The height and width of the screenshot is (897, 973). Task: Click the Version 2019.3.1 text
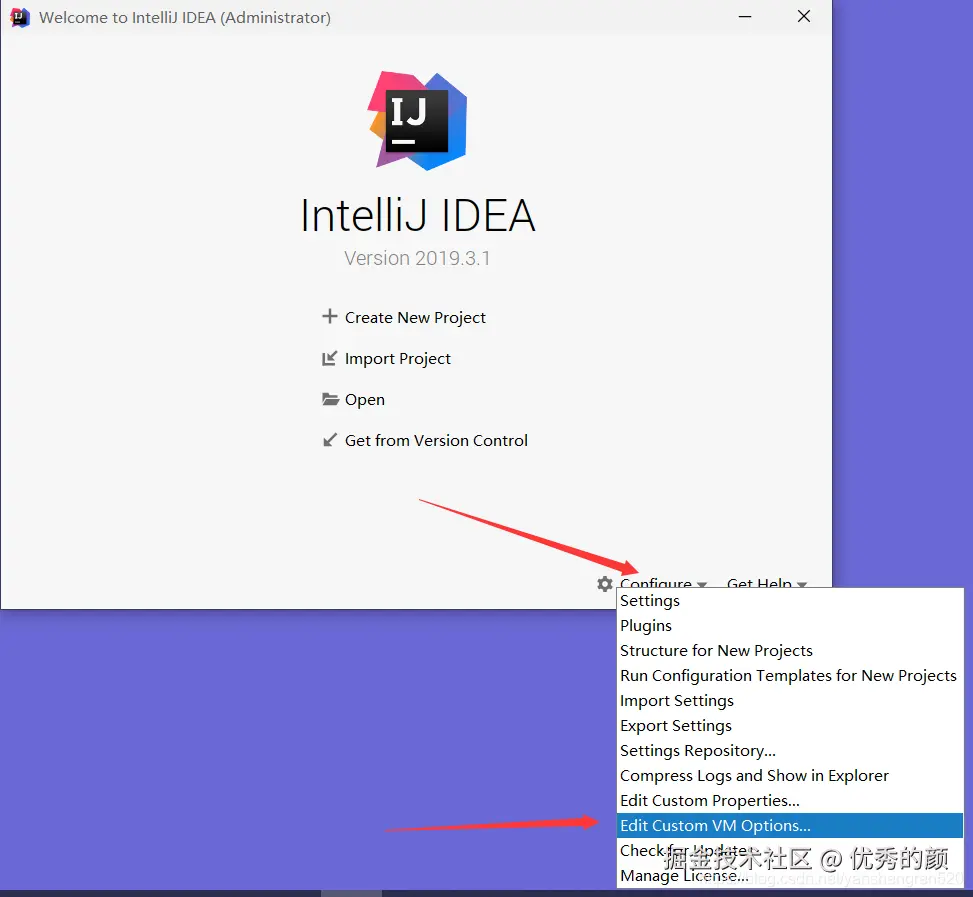pos(417,258)
